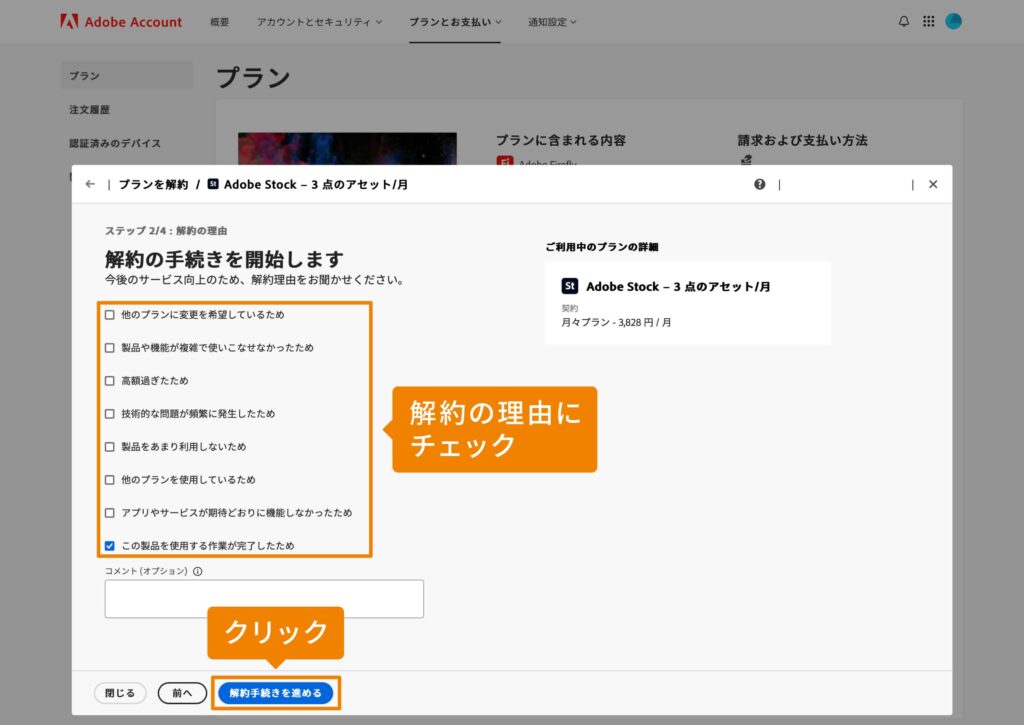Screen dimensions: 1024x725
Task: Check アプリやサービスが期待どおりに機能しなかったため
Action: pyautogui.click(x=110, y=513)
